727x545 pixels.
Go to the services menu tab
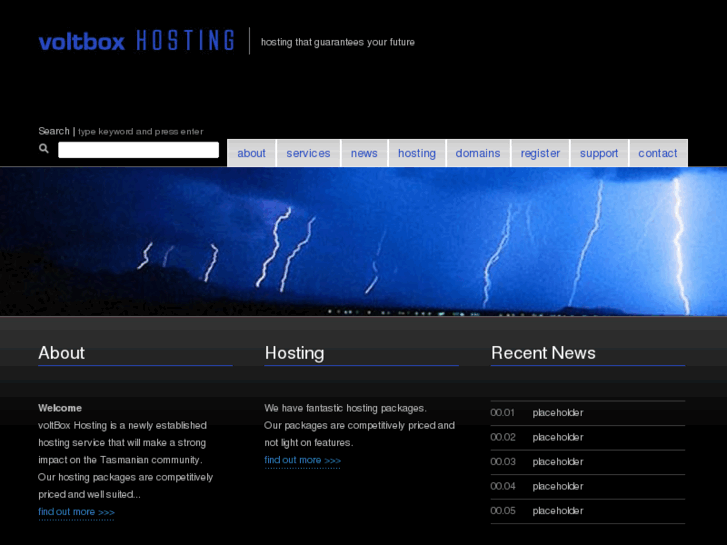pyautogui.click(x=308, y=153)
